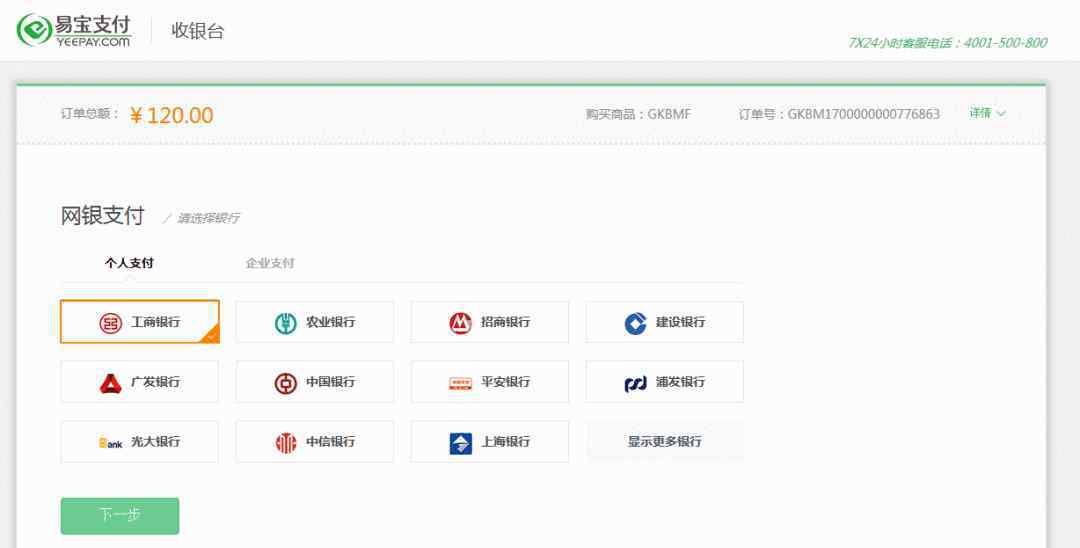This screenshot has height=548, width=1080.
Task: Choose the 光大银行 label text
Action: 156,441
